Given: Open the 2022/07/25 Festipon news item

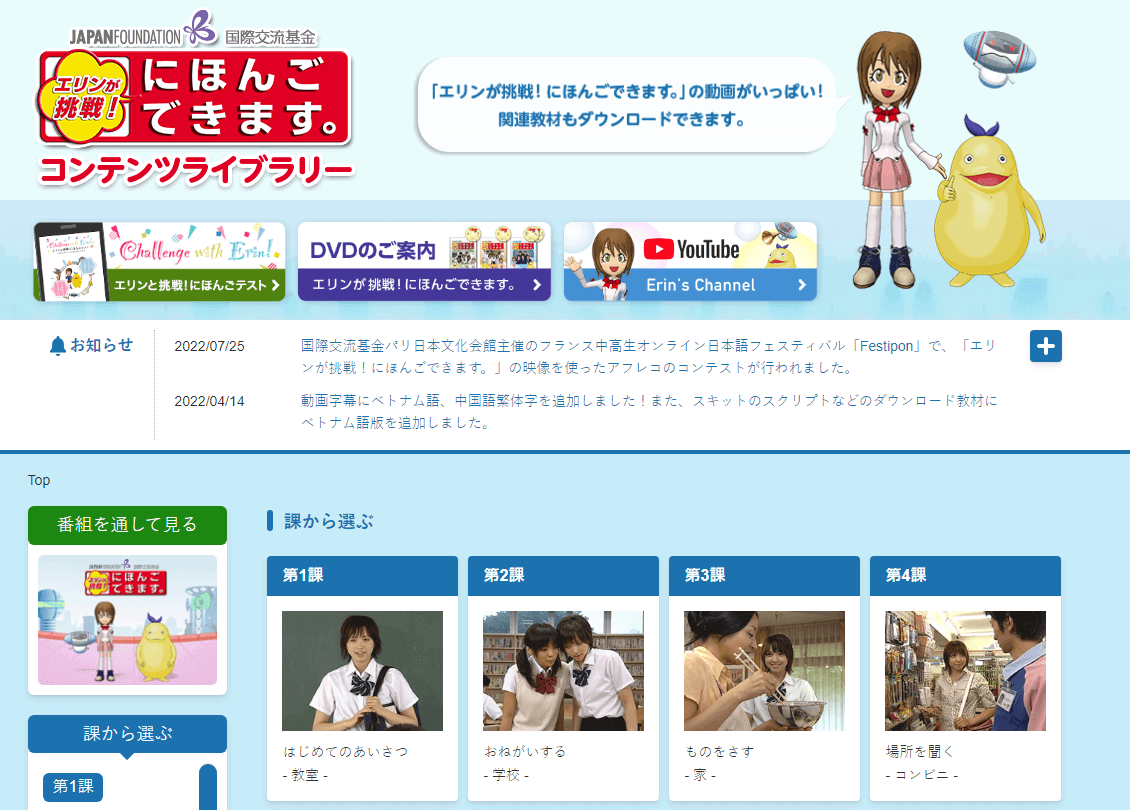Looking at the screenshot, I should 649,357.
